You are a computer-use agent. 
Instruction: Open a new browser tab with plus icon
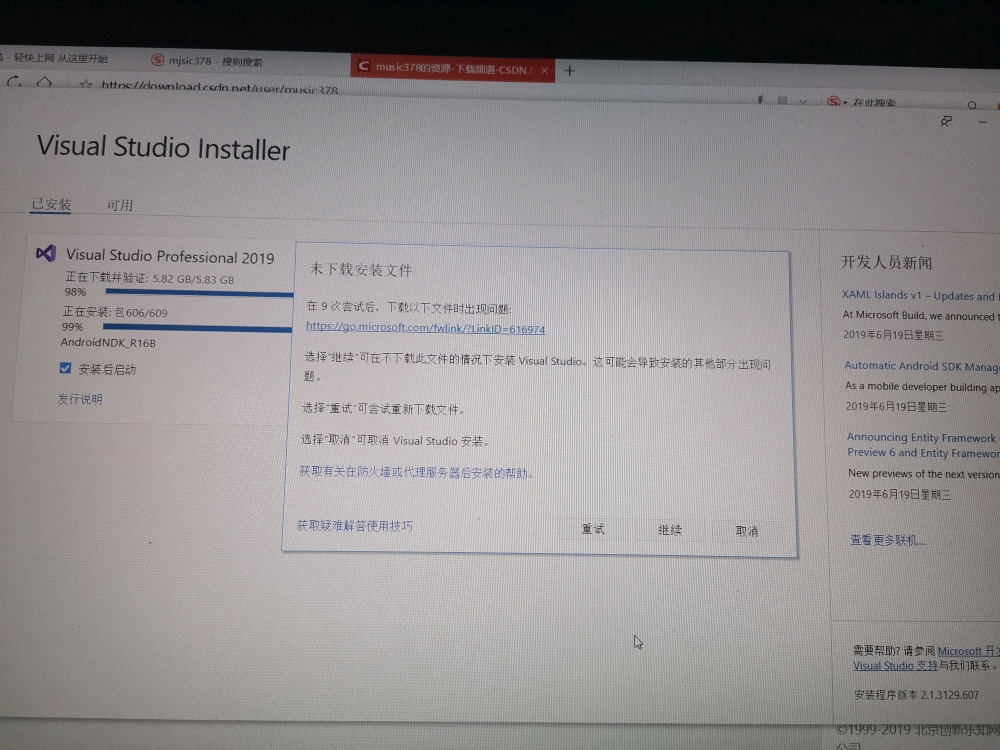(x=570, y=71)
